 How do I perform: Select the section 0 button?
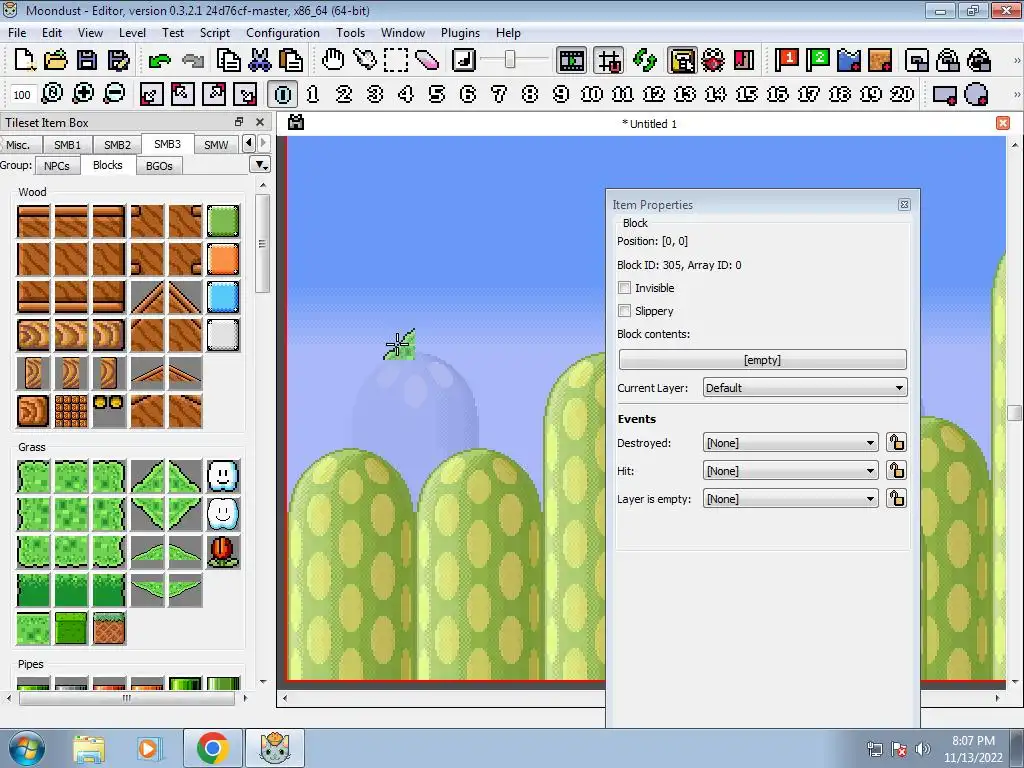[283, 95]
